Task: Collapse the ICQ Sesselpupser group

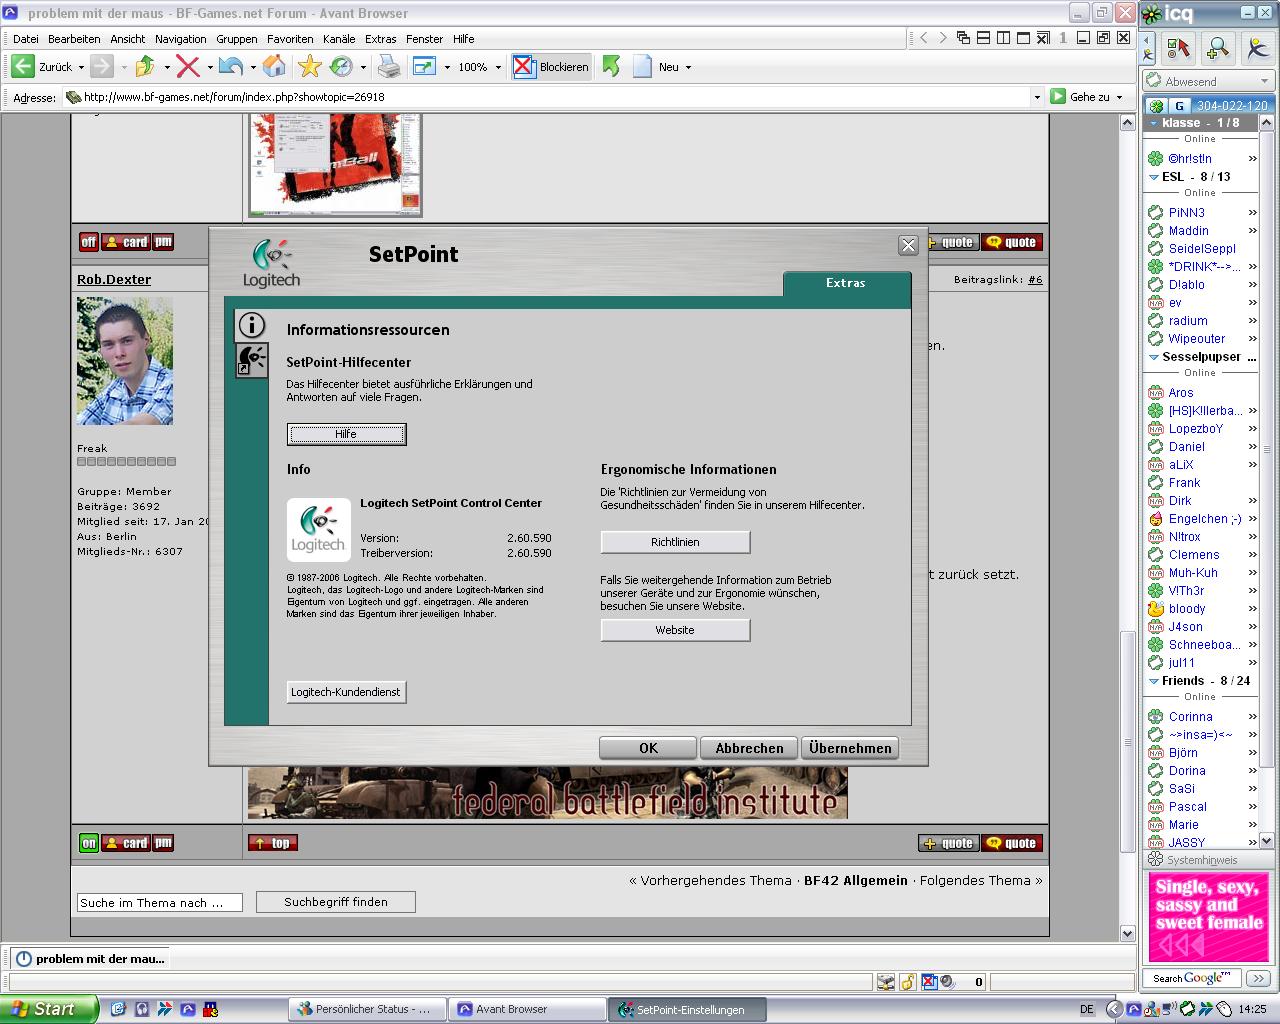Action: coord(1154,357)
